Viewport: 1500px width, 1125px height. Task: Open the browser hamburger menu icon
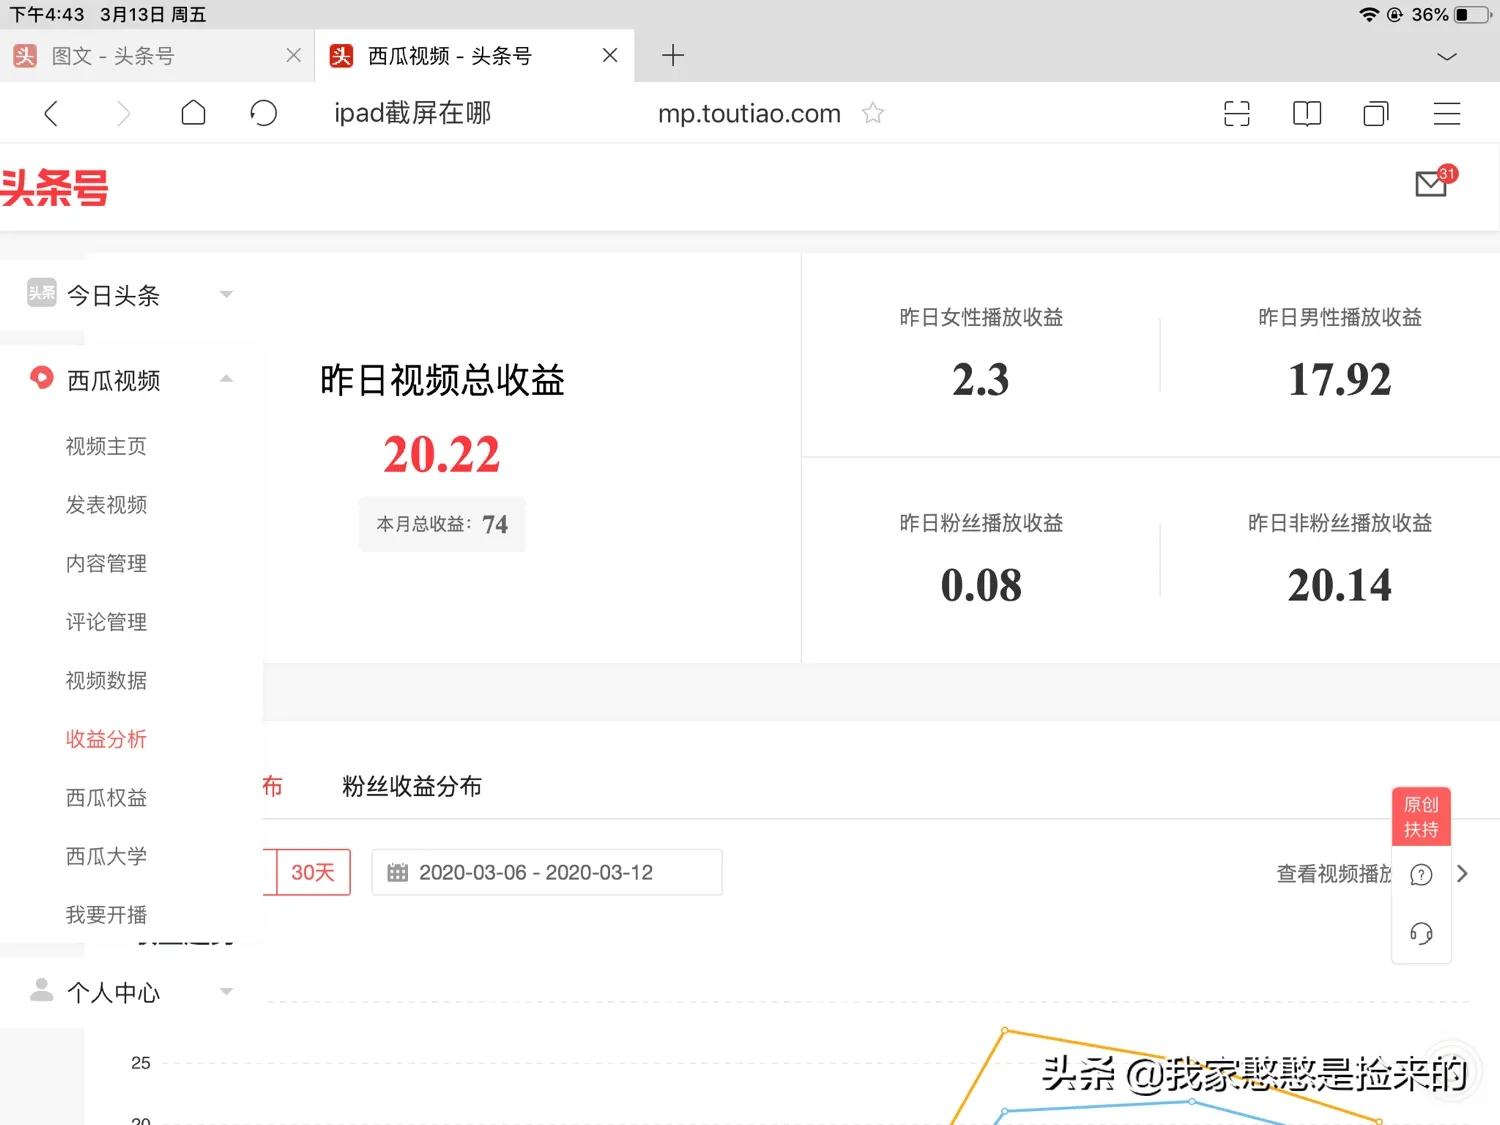(x=1446, y=113)
